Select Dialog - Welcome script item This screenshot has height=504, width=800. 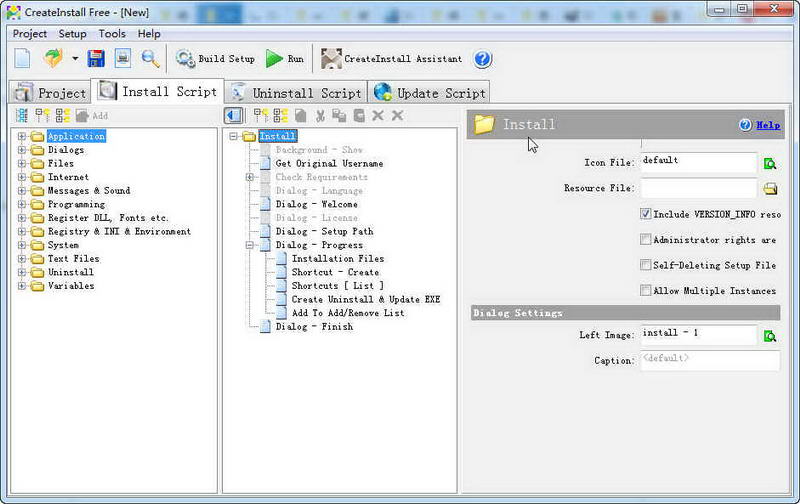(316, 204)
